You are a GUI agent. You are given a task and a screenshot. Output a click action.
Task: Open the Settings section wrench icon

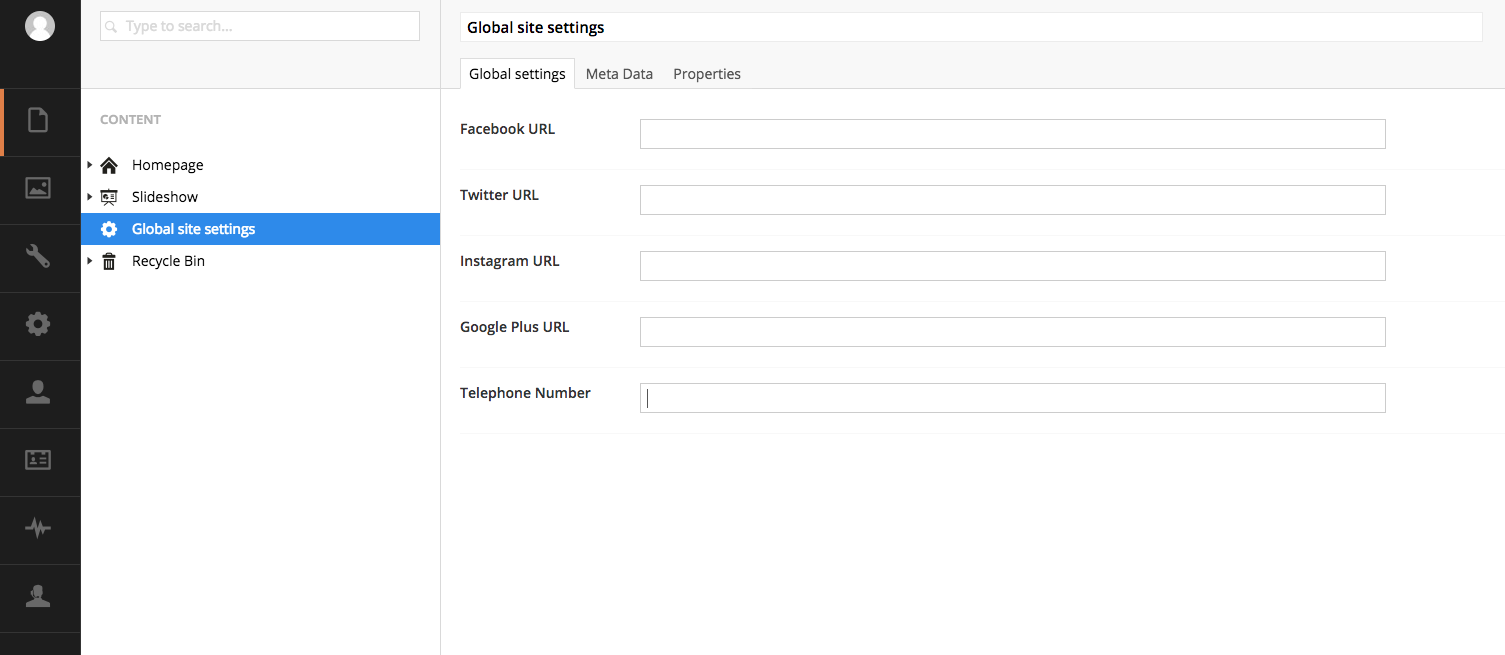(x=38, y=256)
